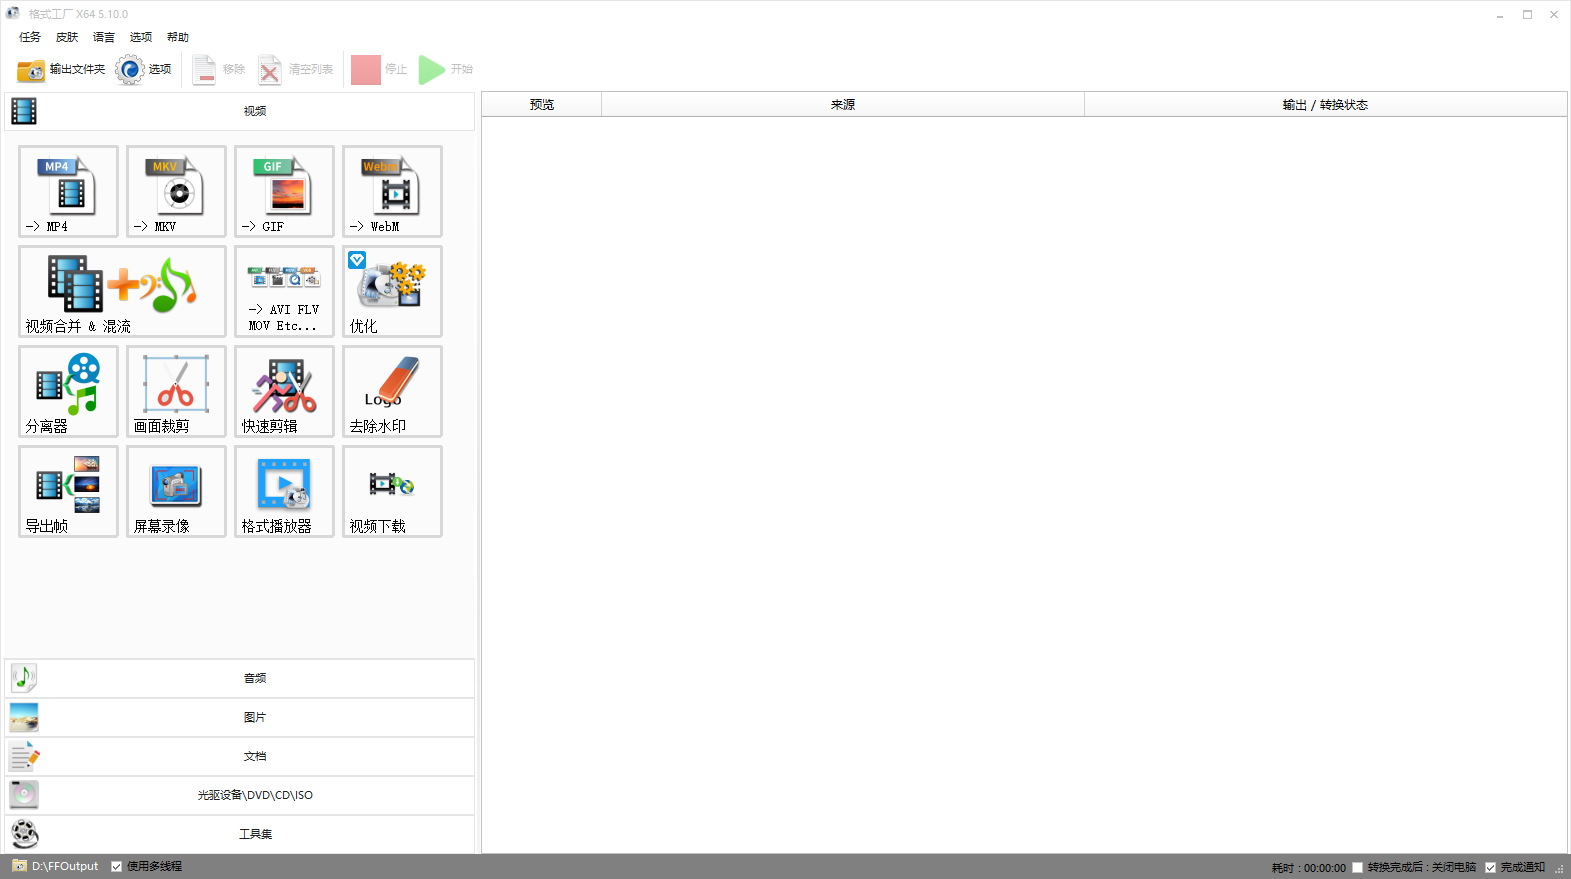Open the 快速剪辑 quick clip tool

pyautogui.click(x=284, y=391)
